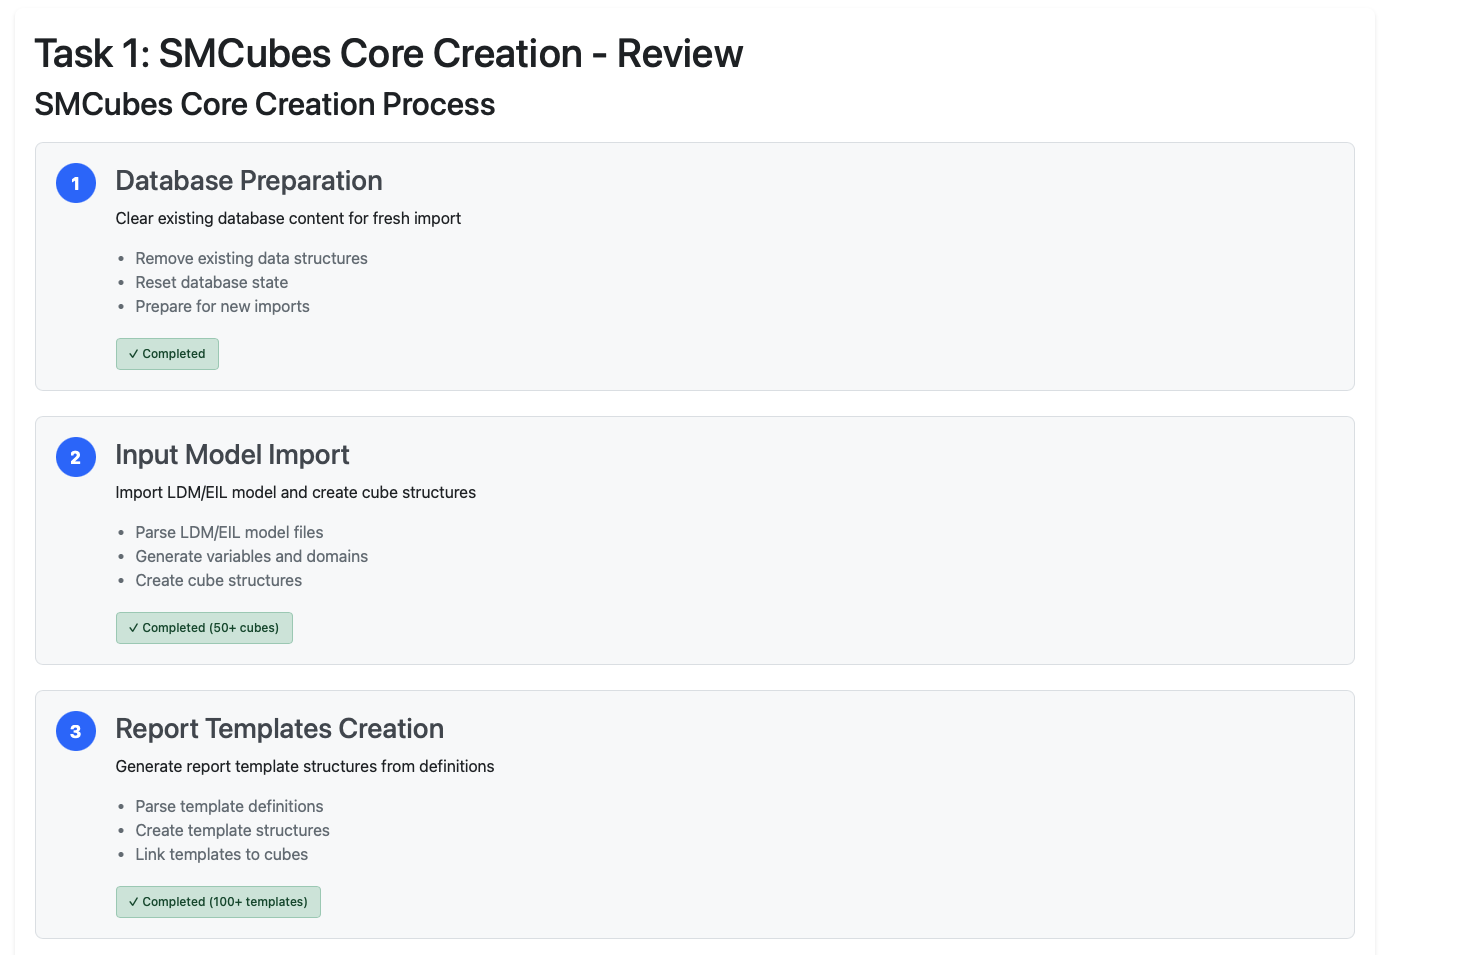Viewport: 1463px width, 955px height.
Task: Select the Input Model Import heading
Action: click(232, 455)
